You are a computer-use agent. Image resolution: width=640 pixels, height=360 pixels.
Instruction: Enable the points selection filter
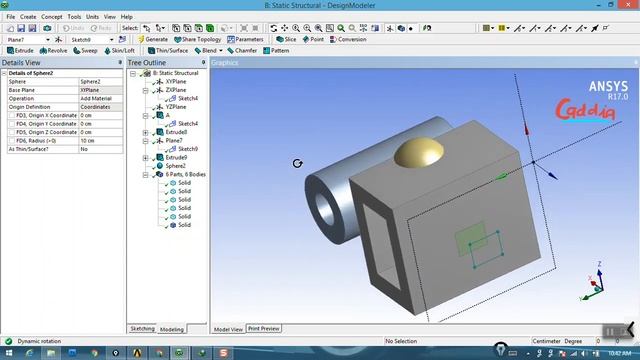pos(176,28)
